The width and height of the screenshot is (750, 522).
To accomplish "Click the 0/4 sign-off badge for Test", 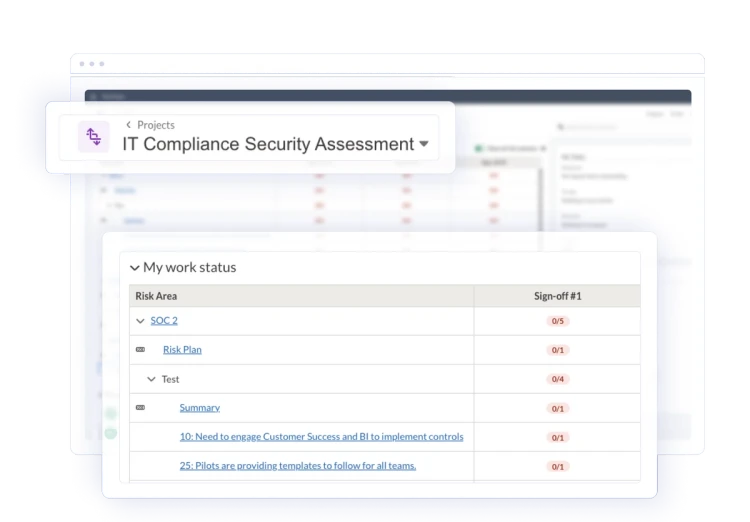I will tap(557, 379).
